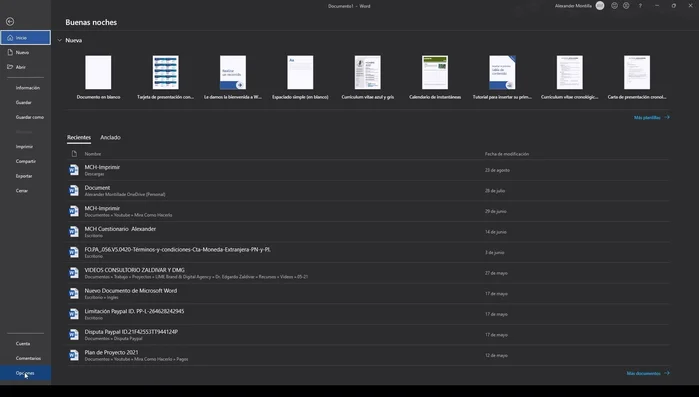This screenshot has height=397, width=699.
Task: Open the Cuenta page
Action: click(23, 344)
